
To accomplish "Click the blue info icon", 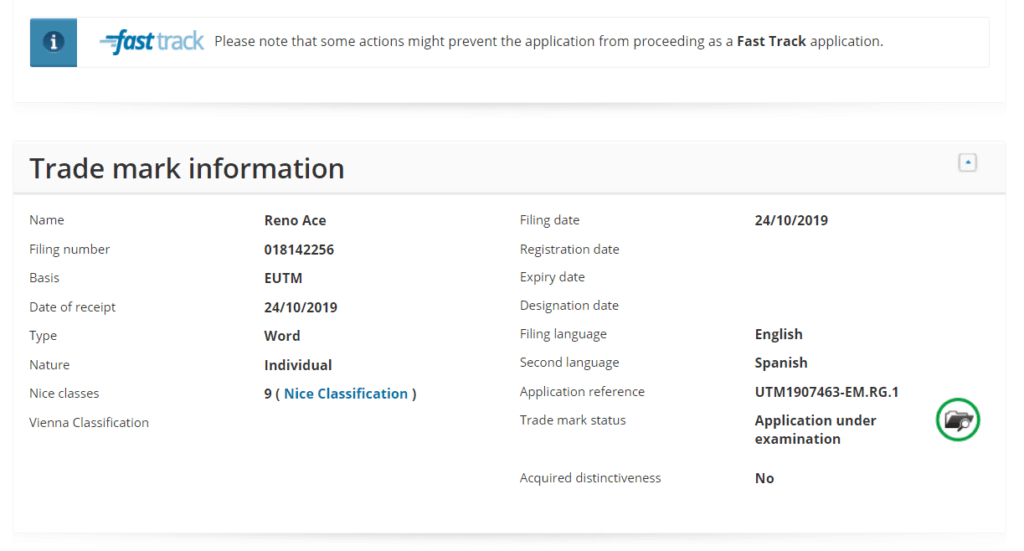I will click(x=54, y=42).
